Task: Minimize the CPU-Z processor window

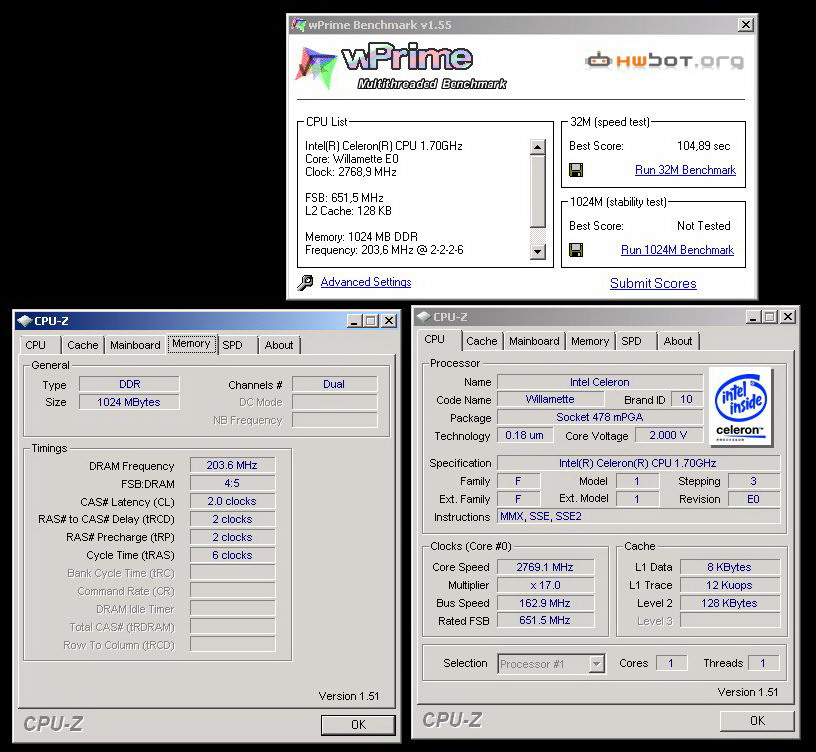Action: (x=754, y=317)
